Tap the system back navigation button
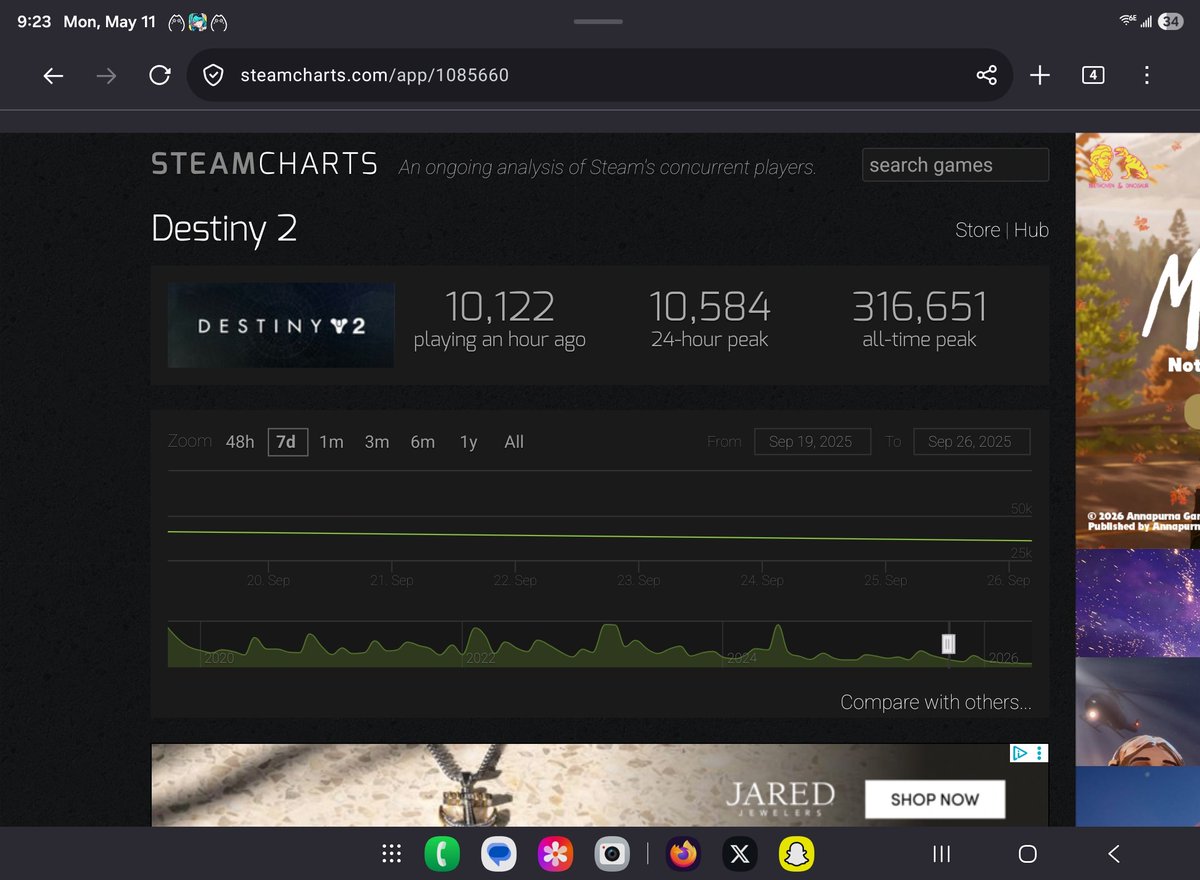The height and width of the screenshot is (880, 1200). coord(1114,854)
